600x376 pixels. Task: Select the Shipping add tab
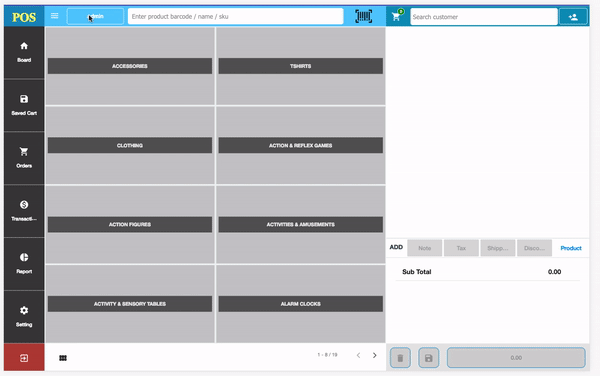click(497, 248)
